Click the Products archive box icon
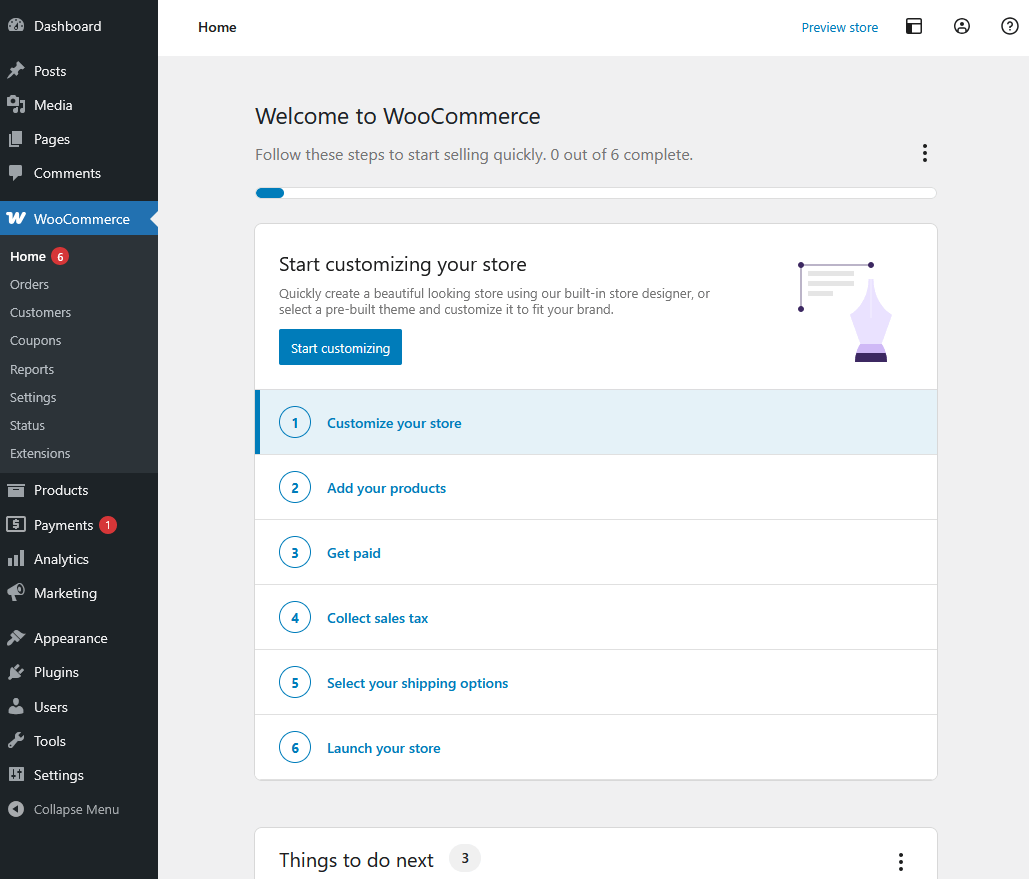 point(16,490)
